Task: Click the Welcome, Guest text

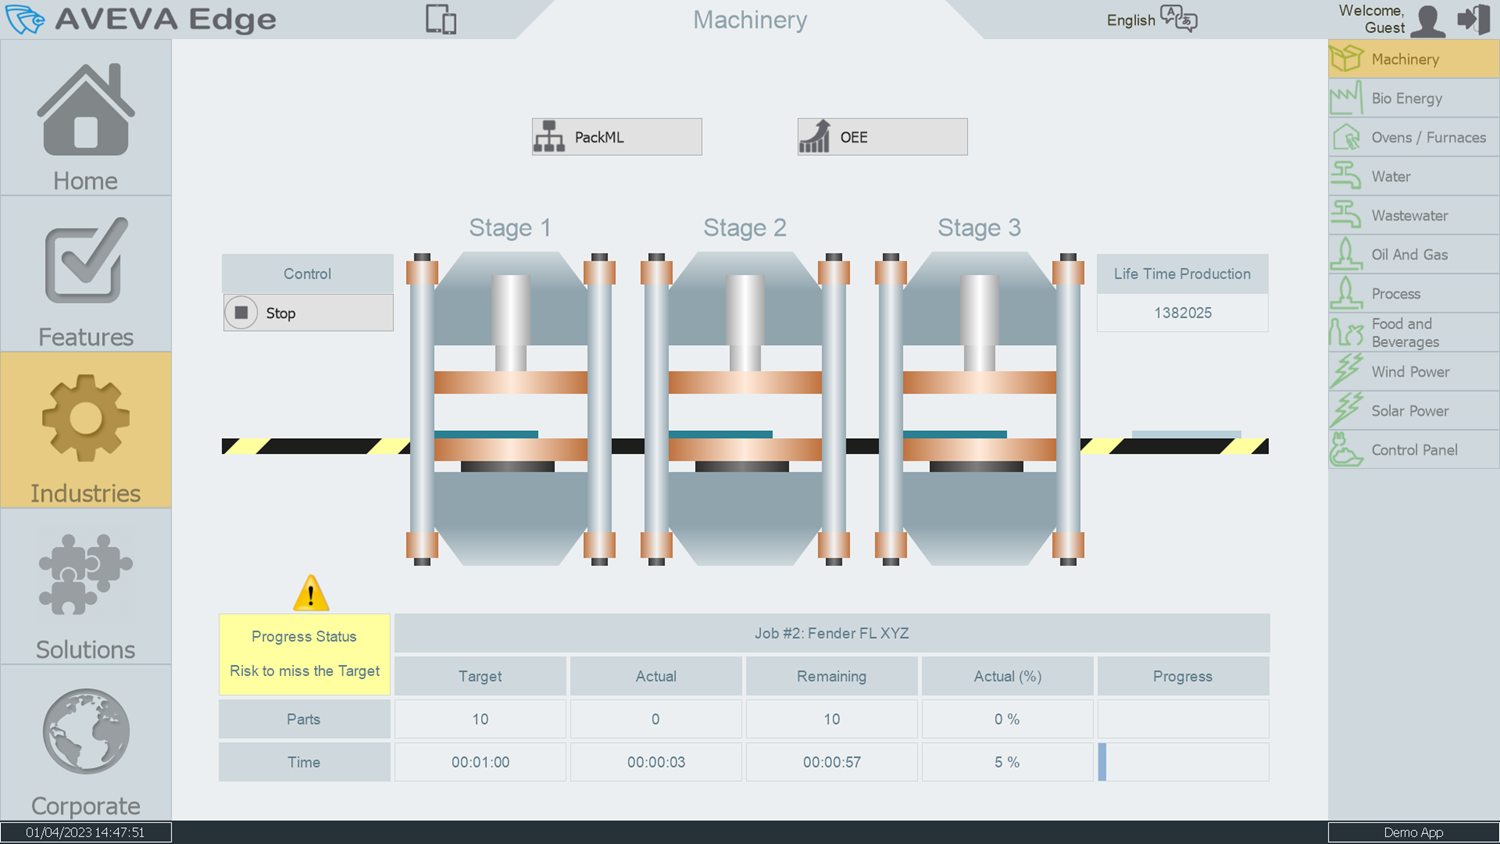Action: 1371,19
